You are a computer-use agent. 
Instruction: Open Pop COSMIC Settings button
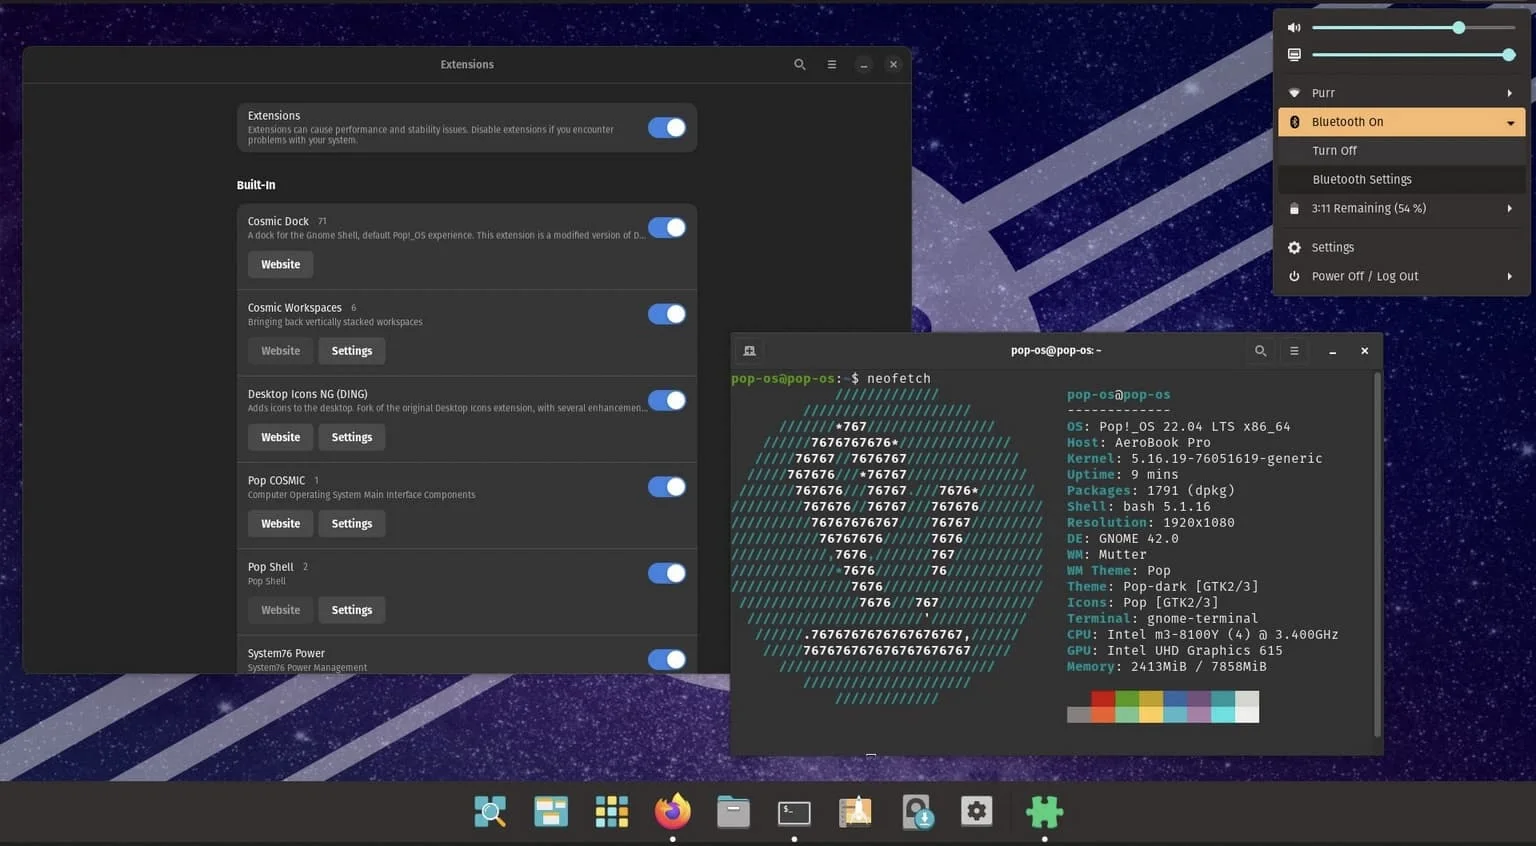tap(352, 523)
